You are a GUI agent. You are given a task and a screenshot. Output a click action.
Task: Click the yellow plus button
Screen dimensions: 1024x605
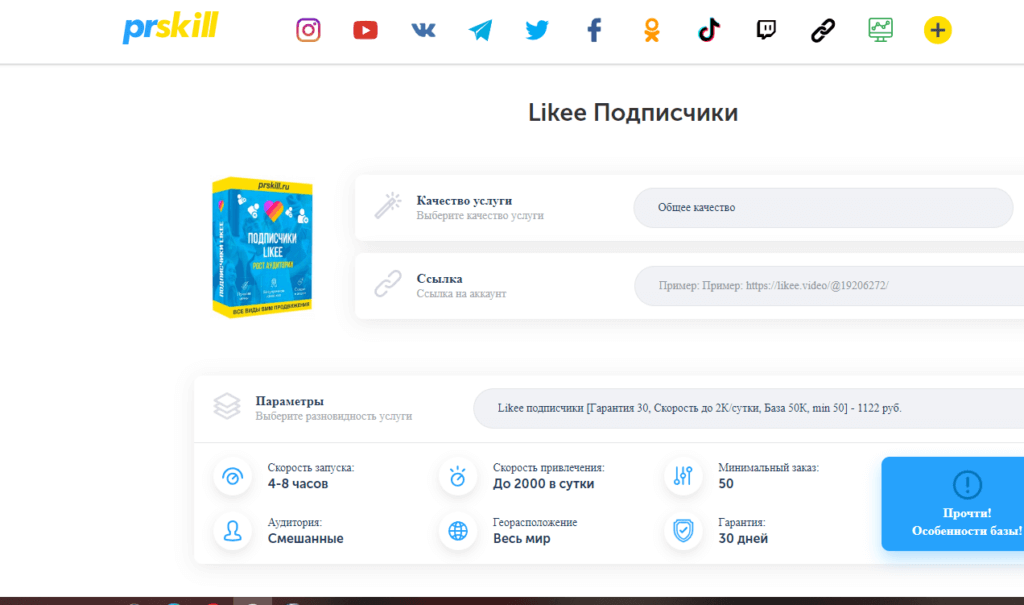(x=937, y=31)
